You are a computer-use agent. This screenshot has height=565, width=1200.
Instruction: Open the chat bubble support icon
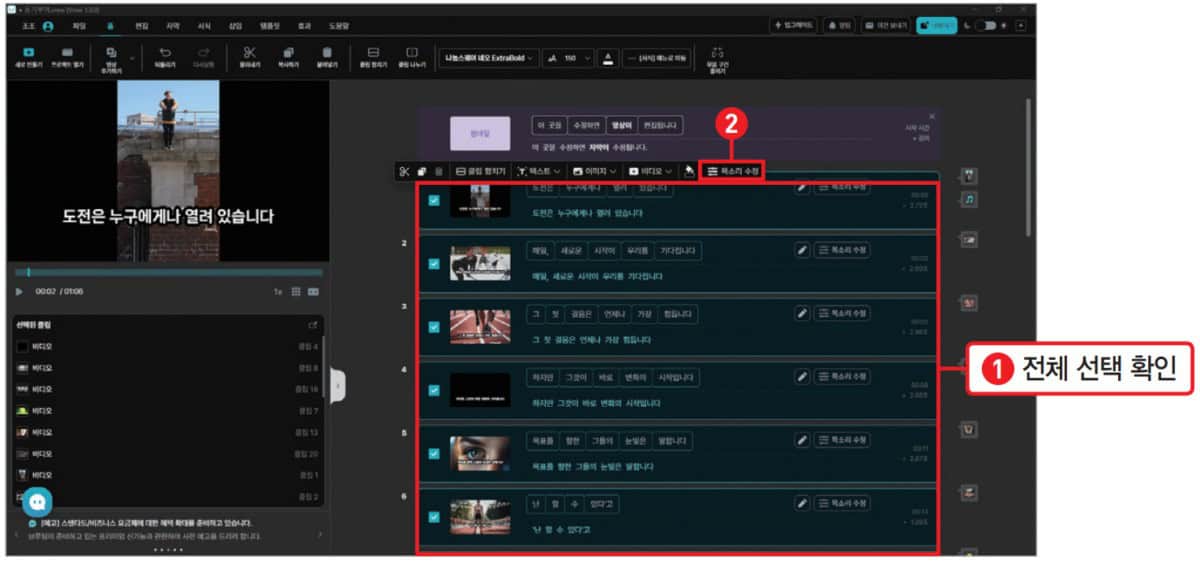pyautogui.click(x=37, y=501)
